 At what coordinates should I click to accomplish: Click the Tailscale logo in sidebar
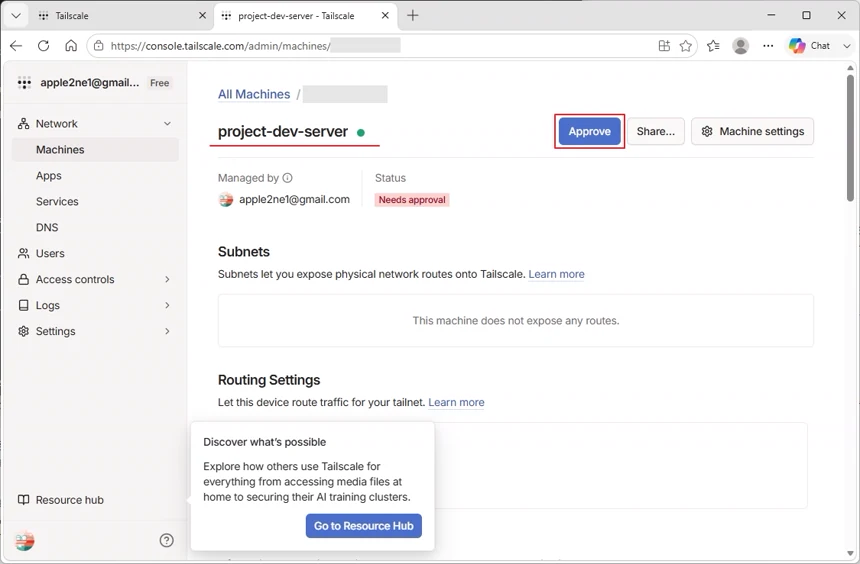pyautogui.click(x=24, y=83)
